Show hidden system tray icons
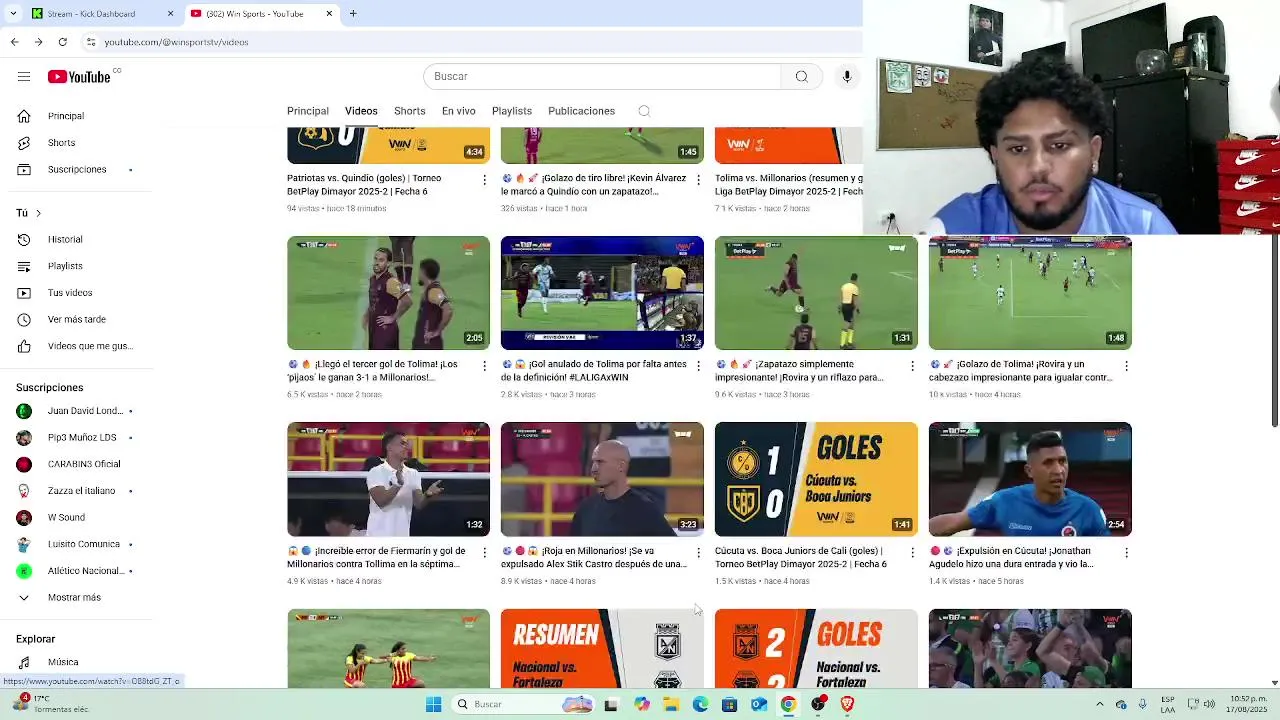Screen dimensions: 1280x720 [x=1099, y=705]
